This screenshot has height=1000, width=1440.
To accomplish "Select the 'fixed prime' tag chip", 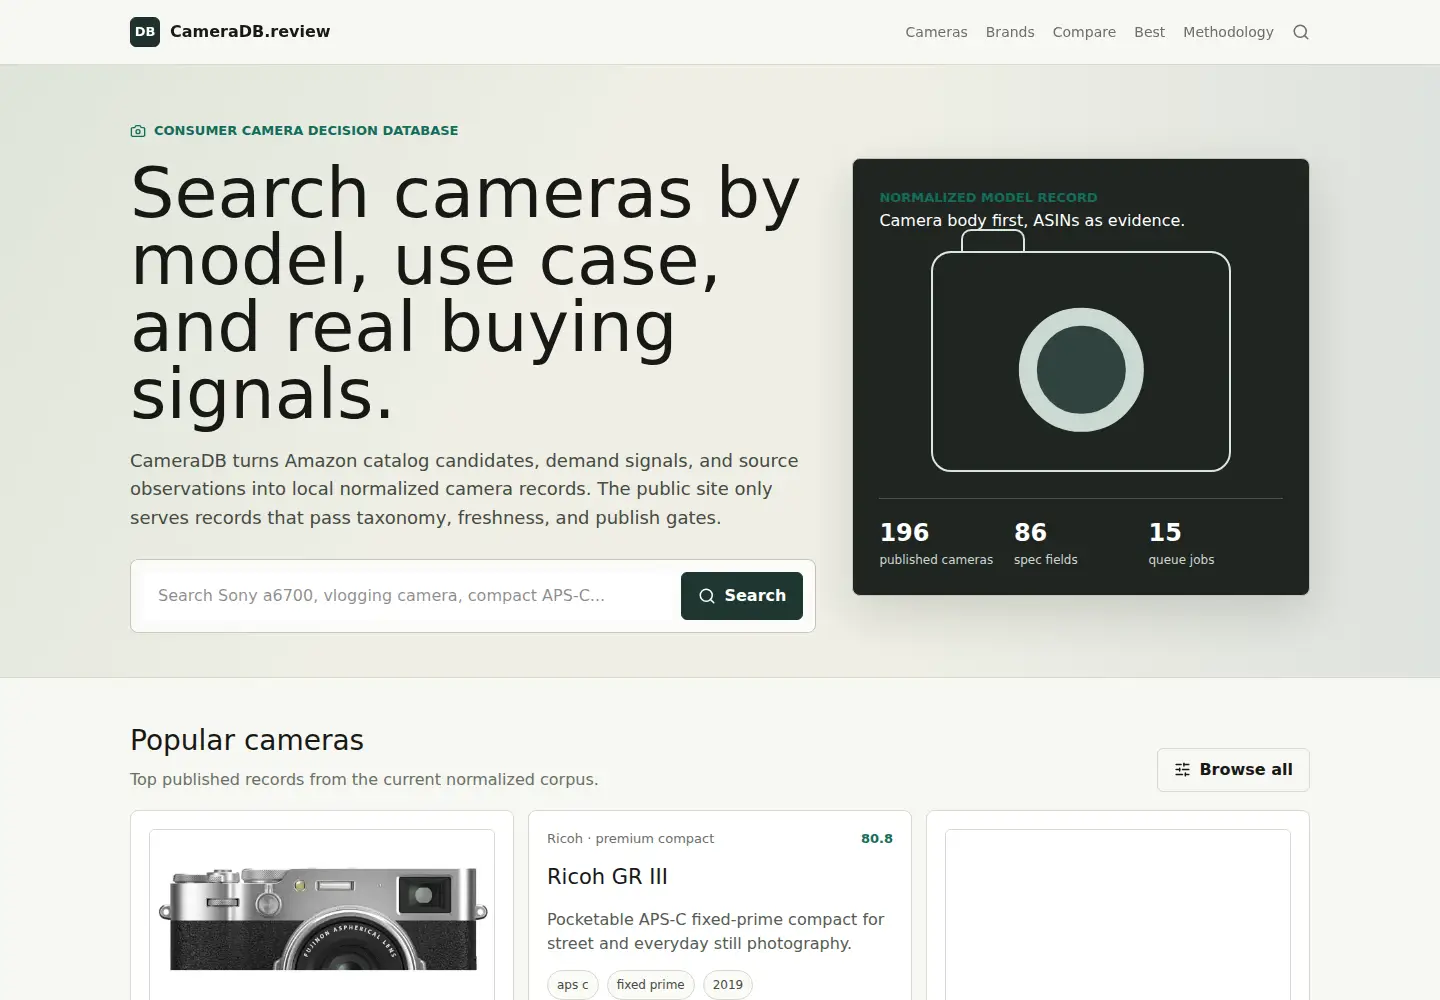I will click(651, 985).
